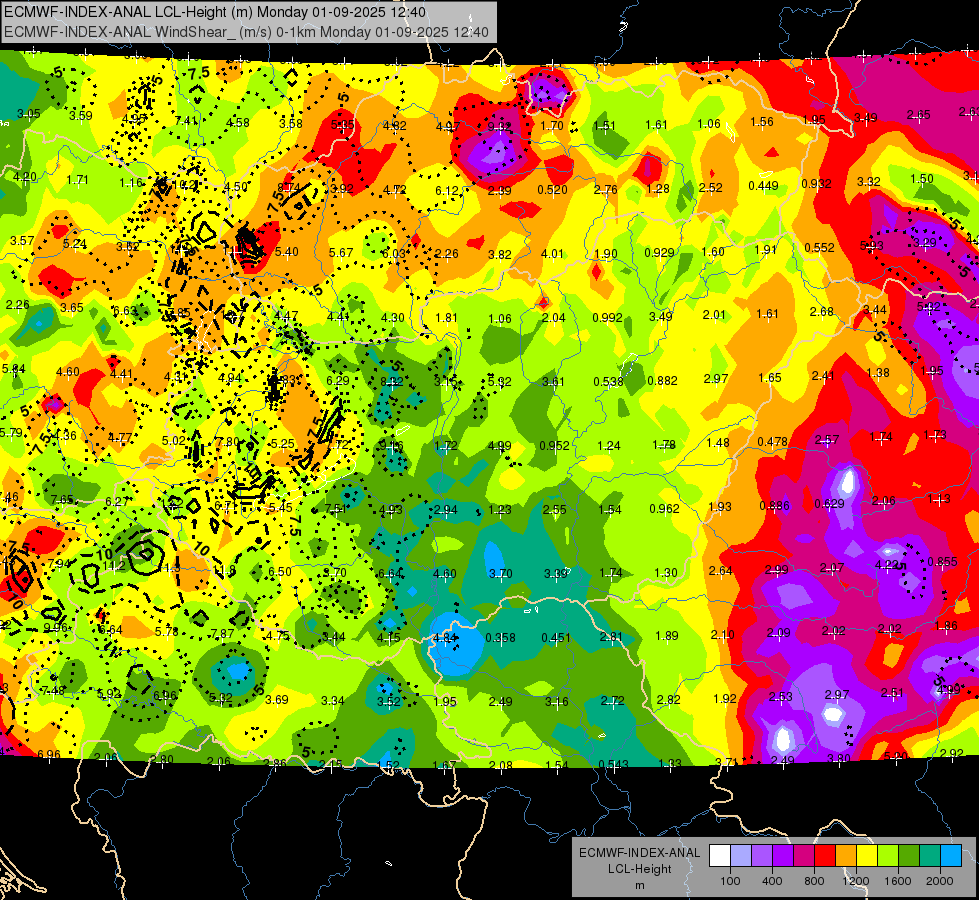Click the wind shear value 3.57
Screen dimensions: 979x900
point(22,240)
